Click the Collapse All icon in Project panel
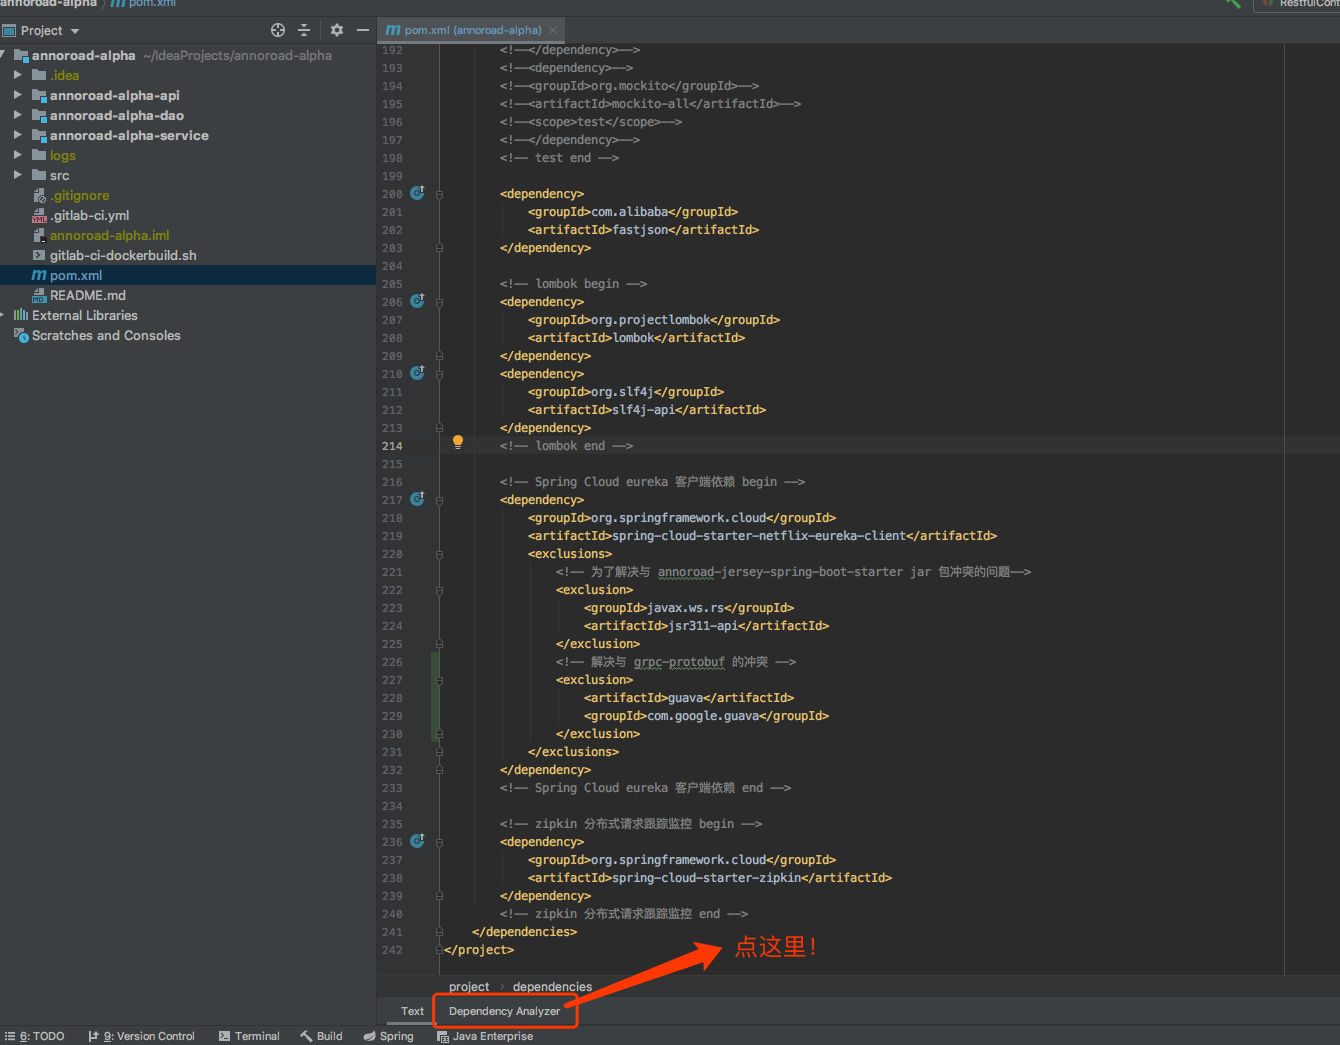 304,30
